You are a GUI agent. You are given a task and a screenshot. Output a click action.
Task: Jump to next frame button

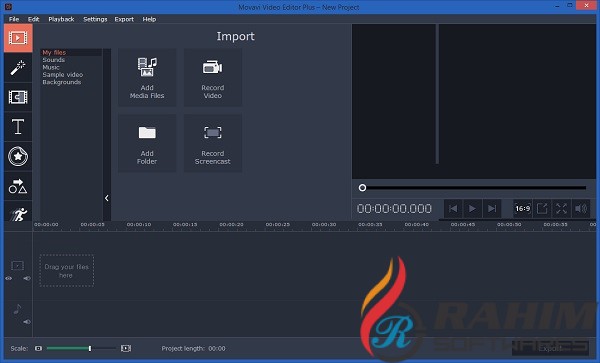point(492,208)
